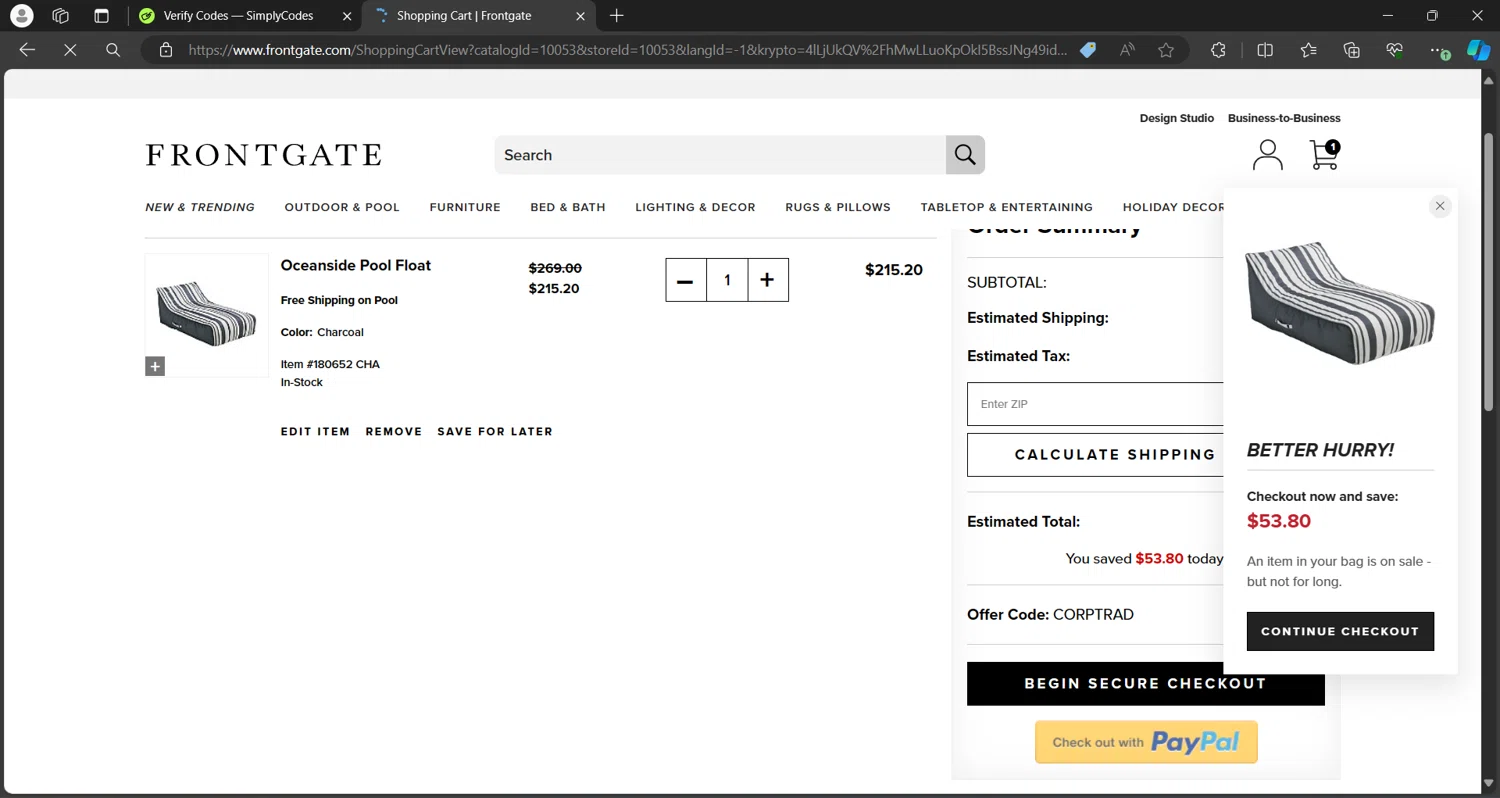Stop loading the page

pyautogui.click(x=70, y=50)
